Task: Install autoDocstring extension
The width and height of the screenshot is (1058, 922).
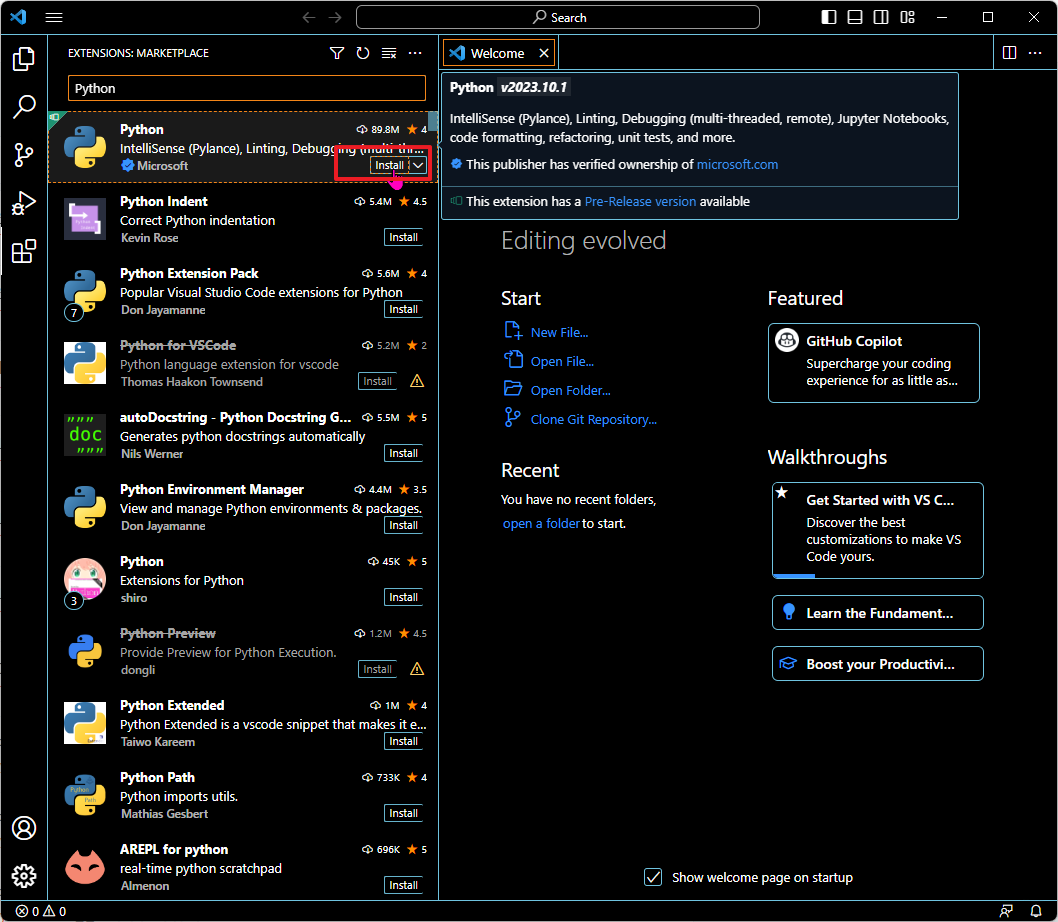Action: click(x=403, y=454)
